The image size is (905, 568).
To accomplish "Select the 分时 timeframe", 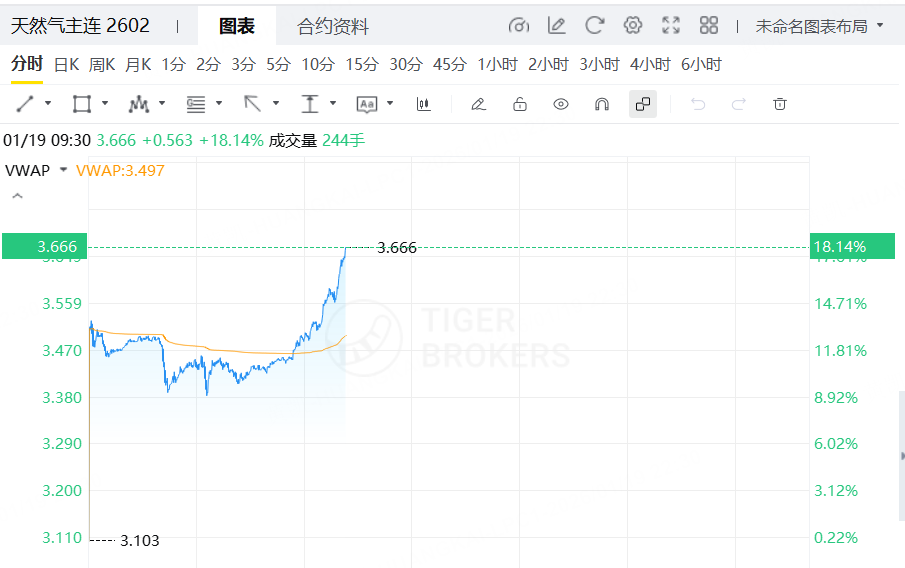I will pos(27,63).
